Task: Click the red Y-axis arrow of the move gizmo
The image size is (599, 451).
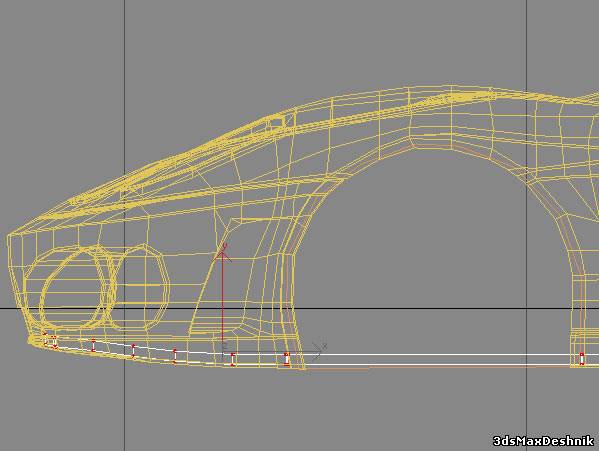Action: pyautogui.click(x=223, y=294)
